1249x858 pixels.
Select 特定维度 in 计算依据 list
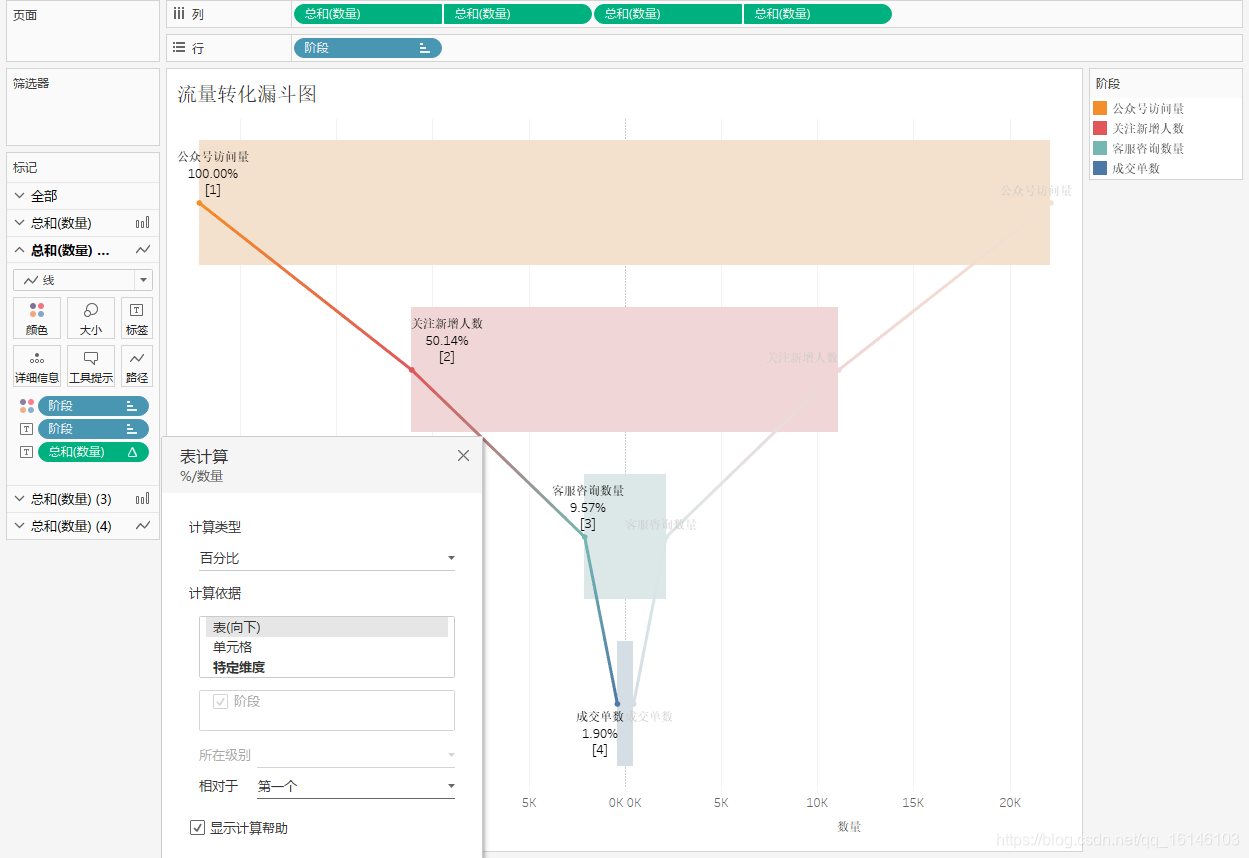click(327, 667)
